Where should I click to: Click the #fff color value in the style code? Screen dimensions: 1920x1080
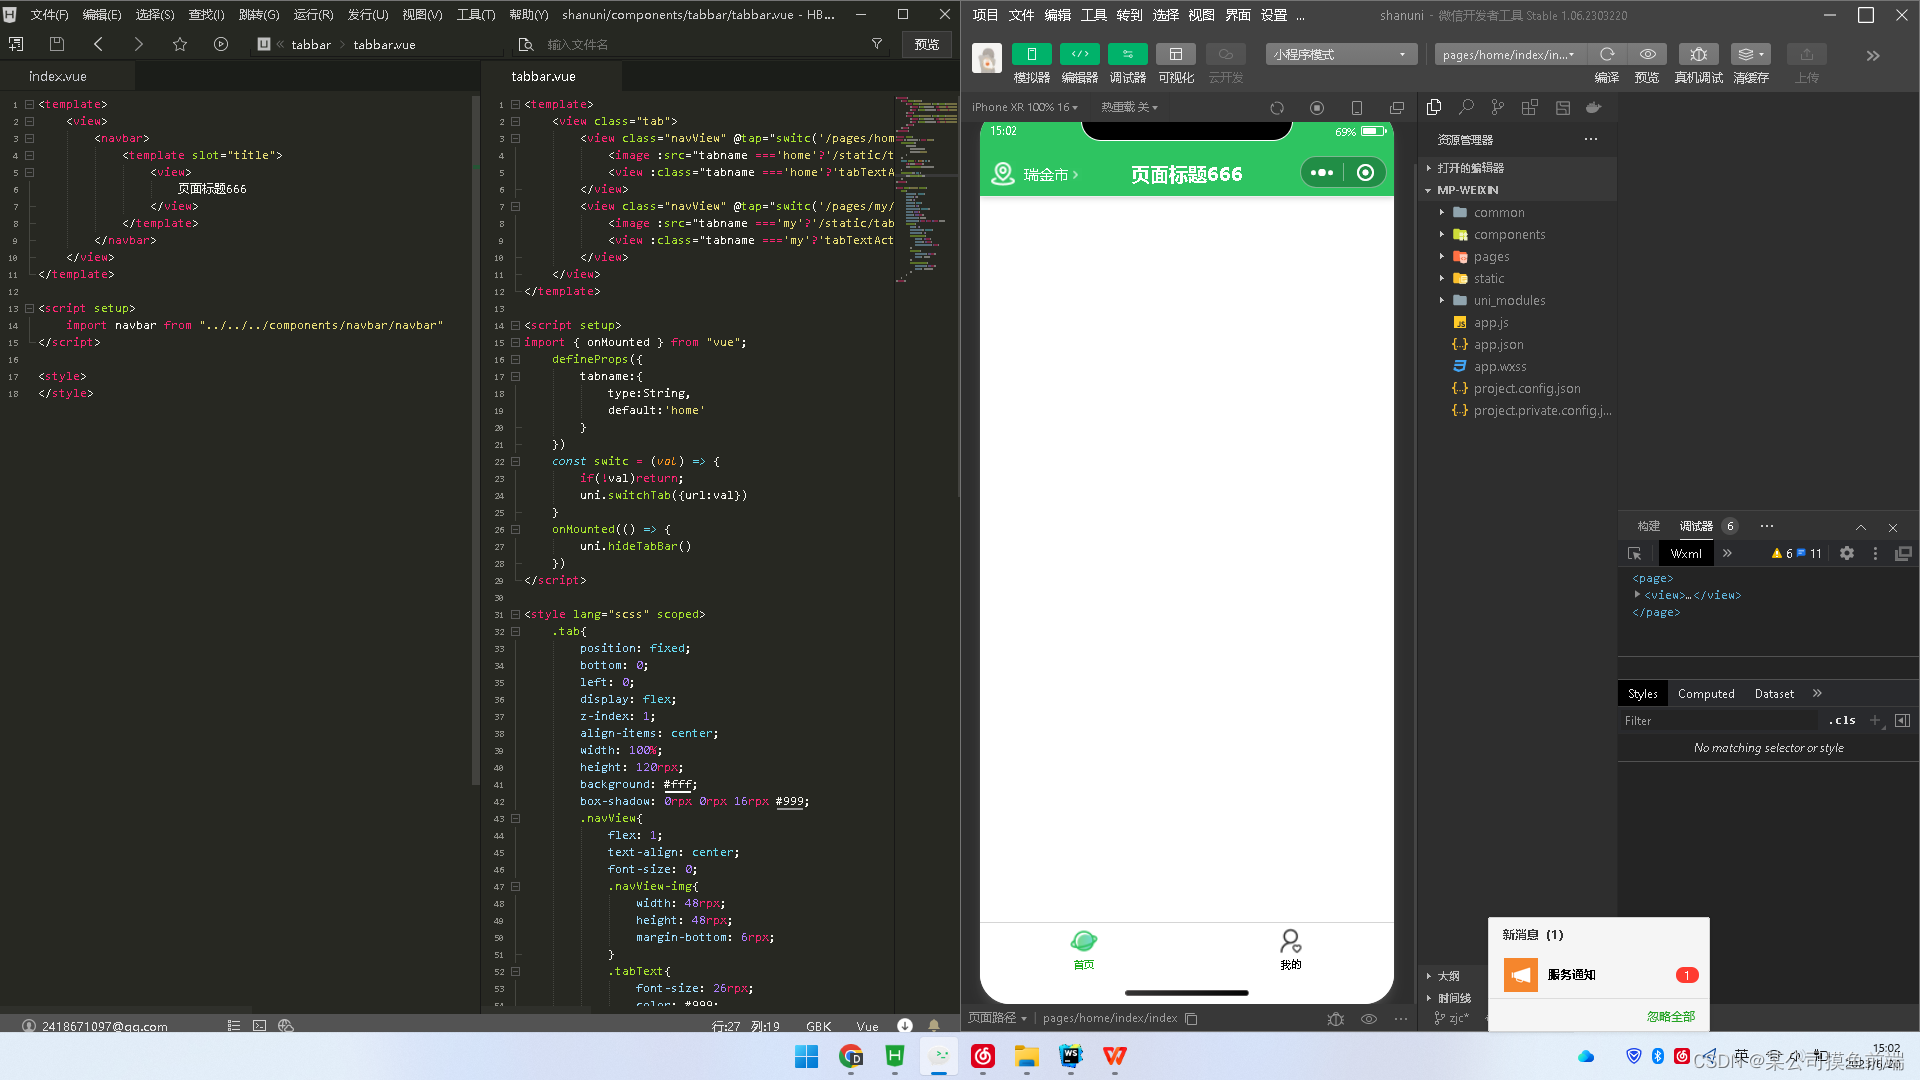678,784
